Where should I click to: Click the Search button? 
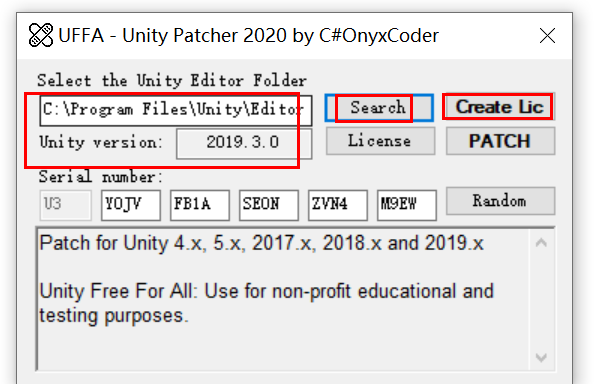click(x=379, y=108)
